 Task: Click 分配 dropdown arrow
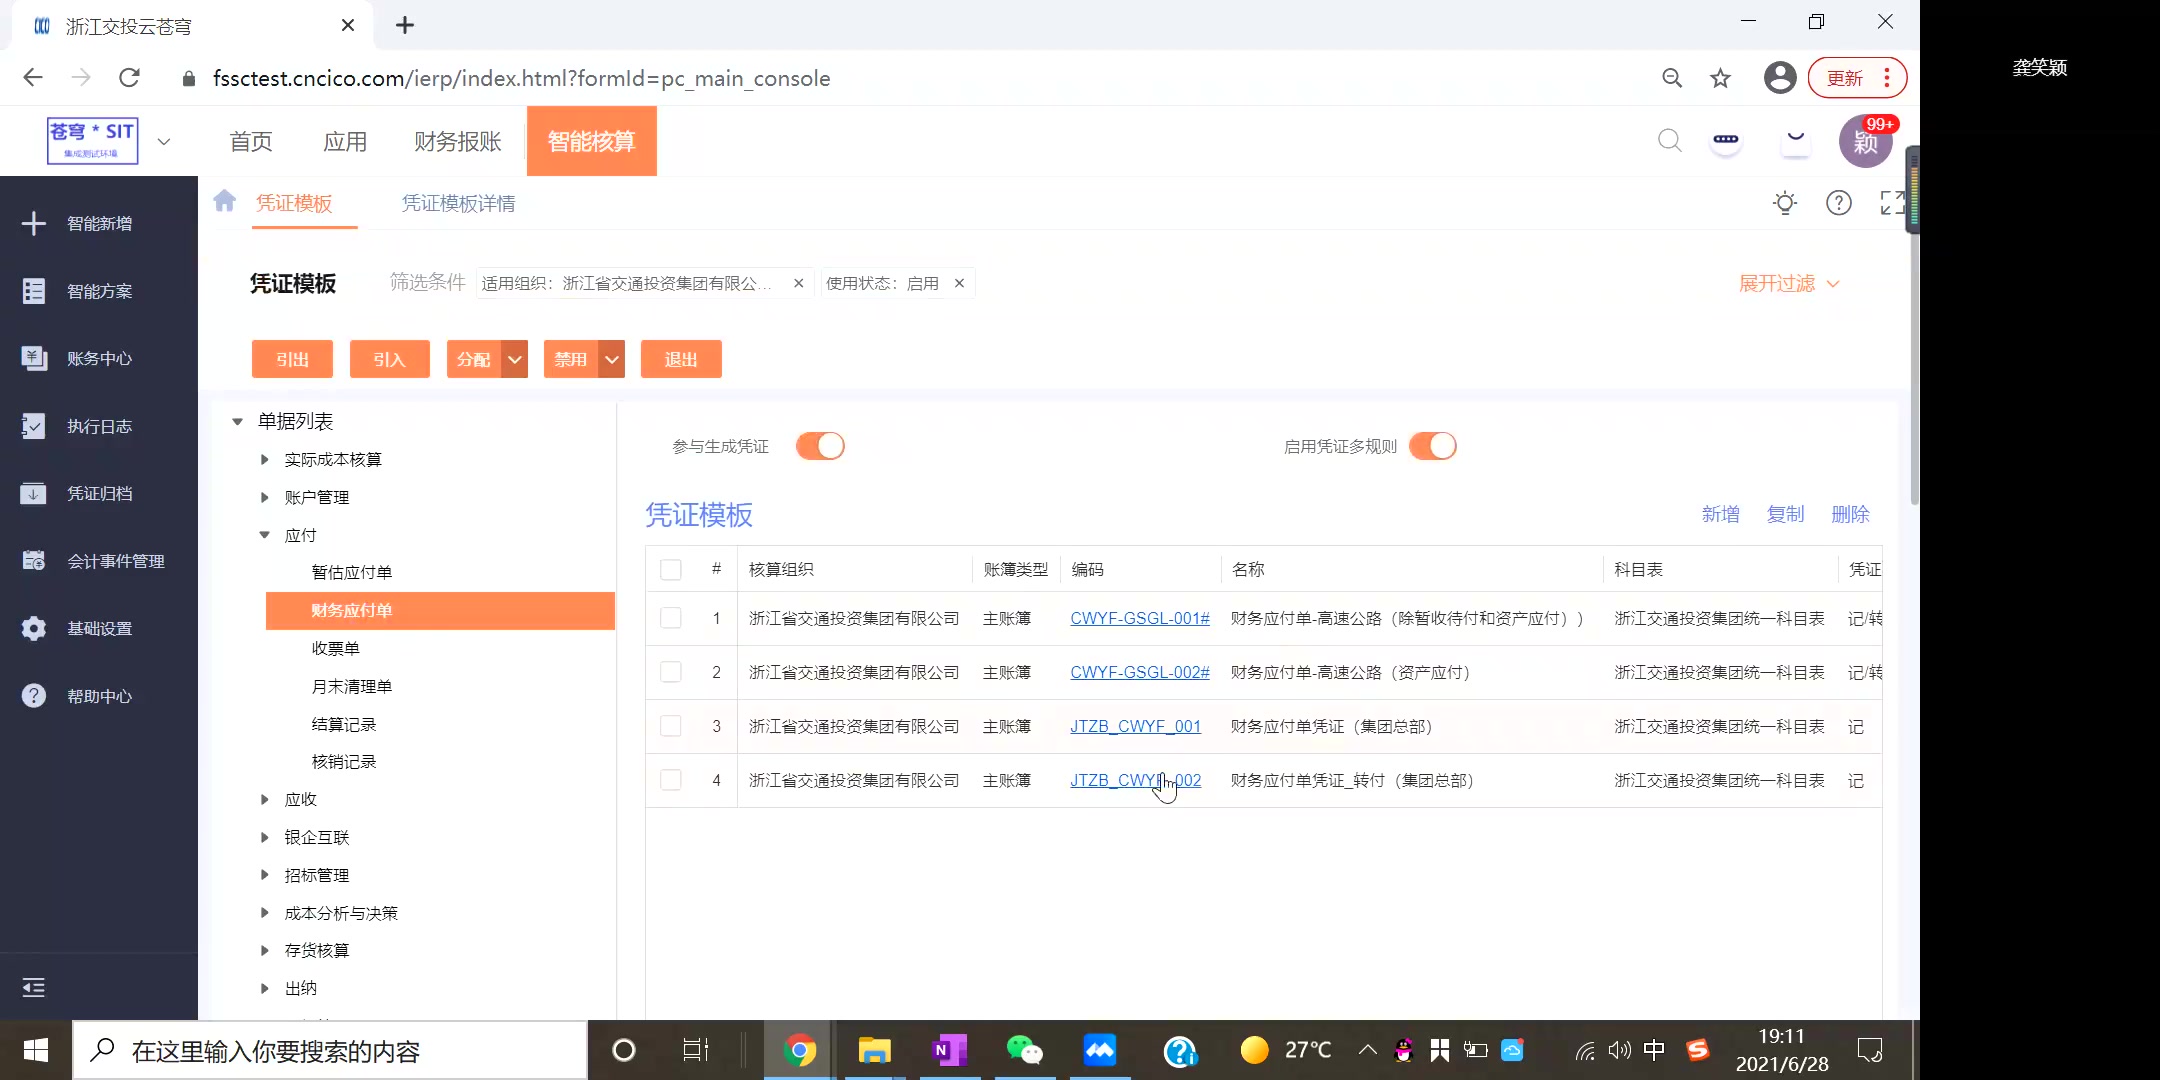click(x=512, y=360)
